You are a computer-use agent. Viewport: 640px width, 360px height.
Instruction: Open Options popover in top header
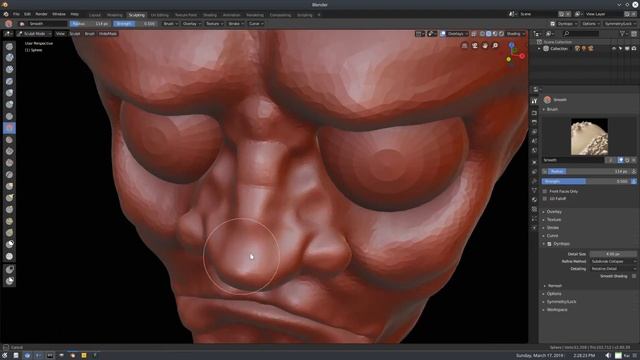pyautogui.click(x=591, y=24)
